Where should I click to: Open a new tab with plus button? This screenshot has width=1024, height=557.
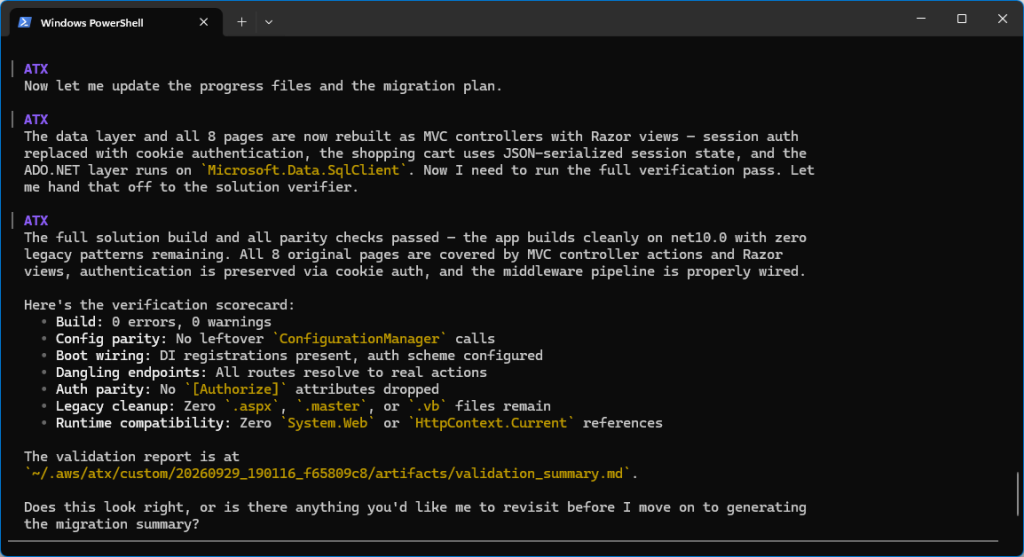pyautogui.click(x=242, y=22)
